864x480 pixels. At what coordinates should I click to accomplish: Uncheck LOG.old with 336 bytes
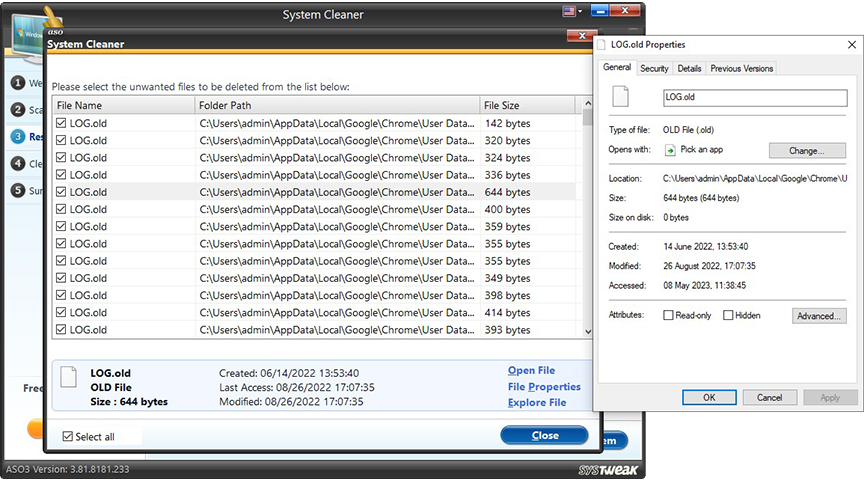(x=61, y=174)
